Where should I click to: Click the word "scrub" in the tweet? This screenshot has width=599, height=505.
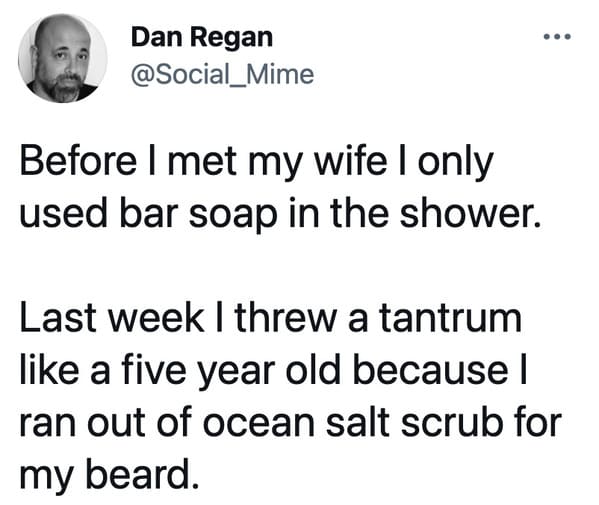451,422
